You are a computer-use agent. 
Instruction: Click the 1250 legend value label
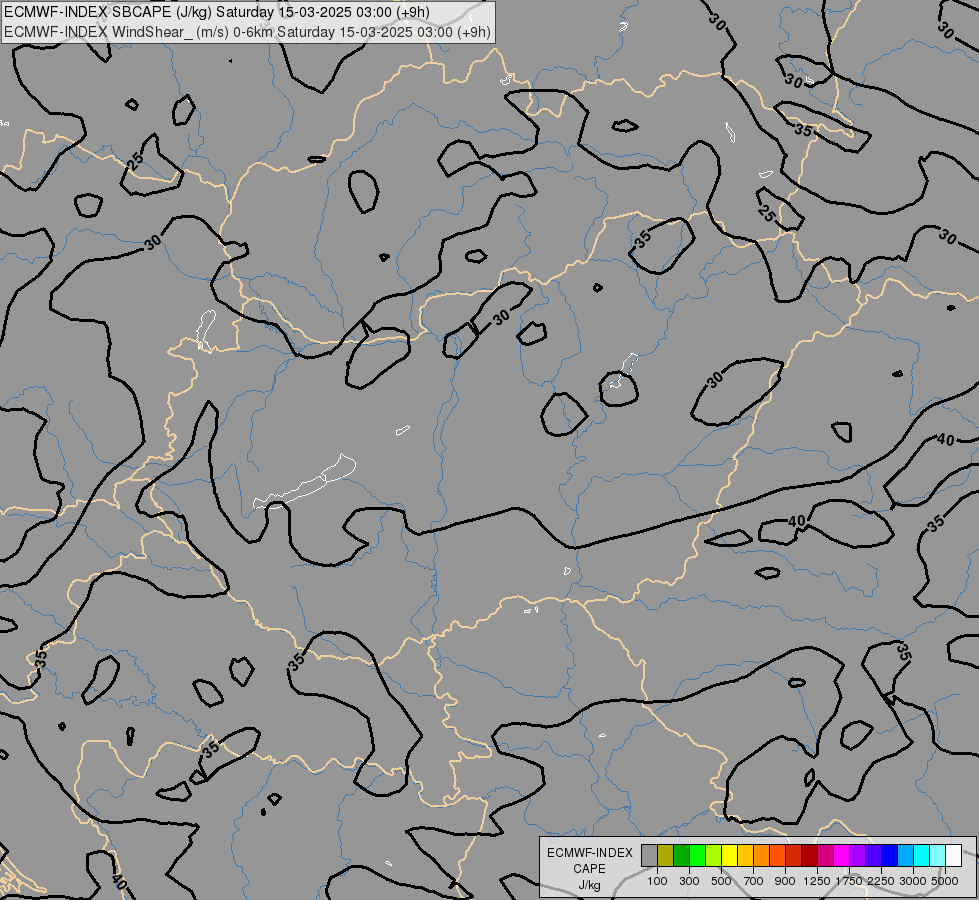coord(817,881)
